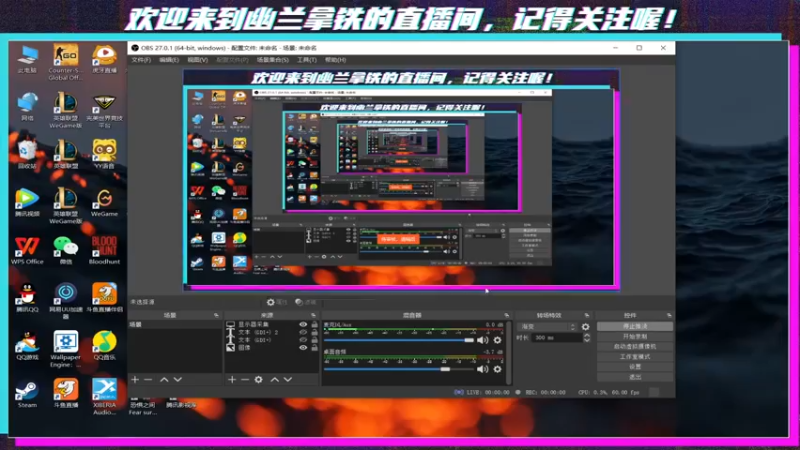Viewport: 800px width, 450px height.
Task: Remove the selected scene with minus icon
Action: point(148,380)
